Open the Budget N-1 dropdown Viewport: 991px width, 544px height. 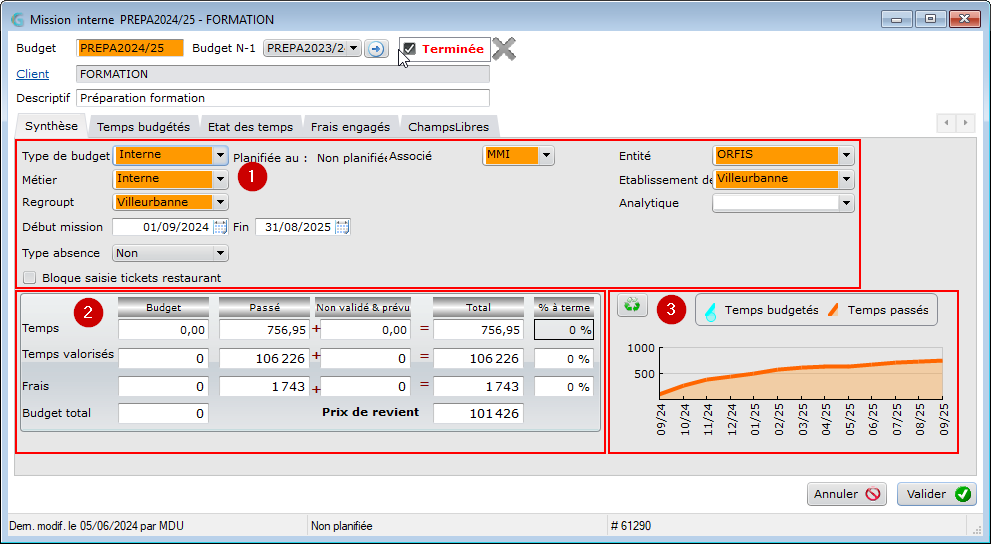[x=353, y=48]
